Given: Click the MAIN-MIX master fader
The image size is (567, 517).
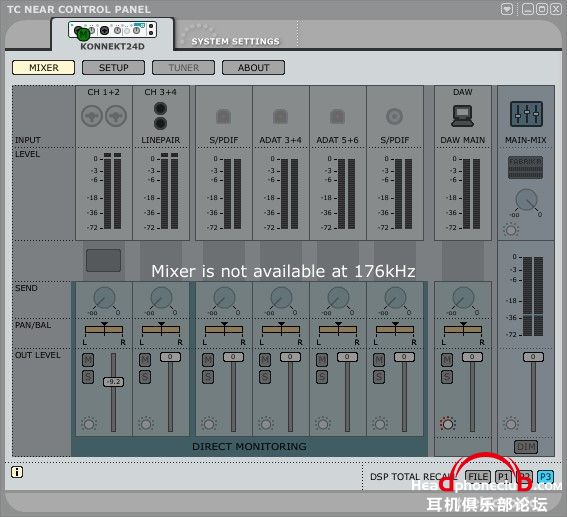Looking at the screenshot, I should click(533, 357).
